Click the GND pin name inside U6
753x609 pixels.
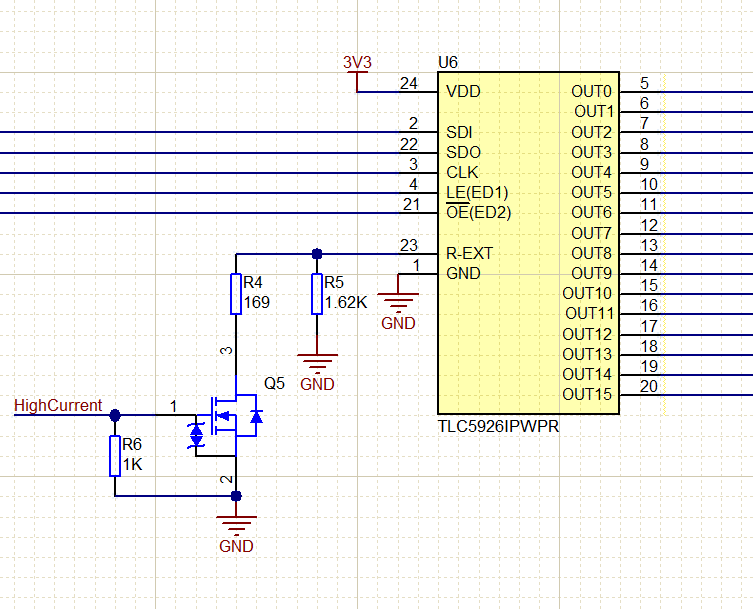[x=463, y=273]
